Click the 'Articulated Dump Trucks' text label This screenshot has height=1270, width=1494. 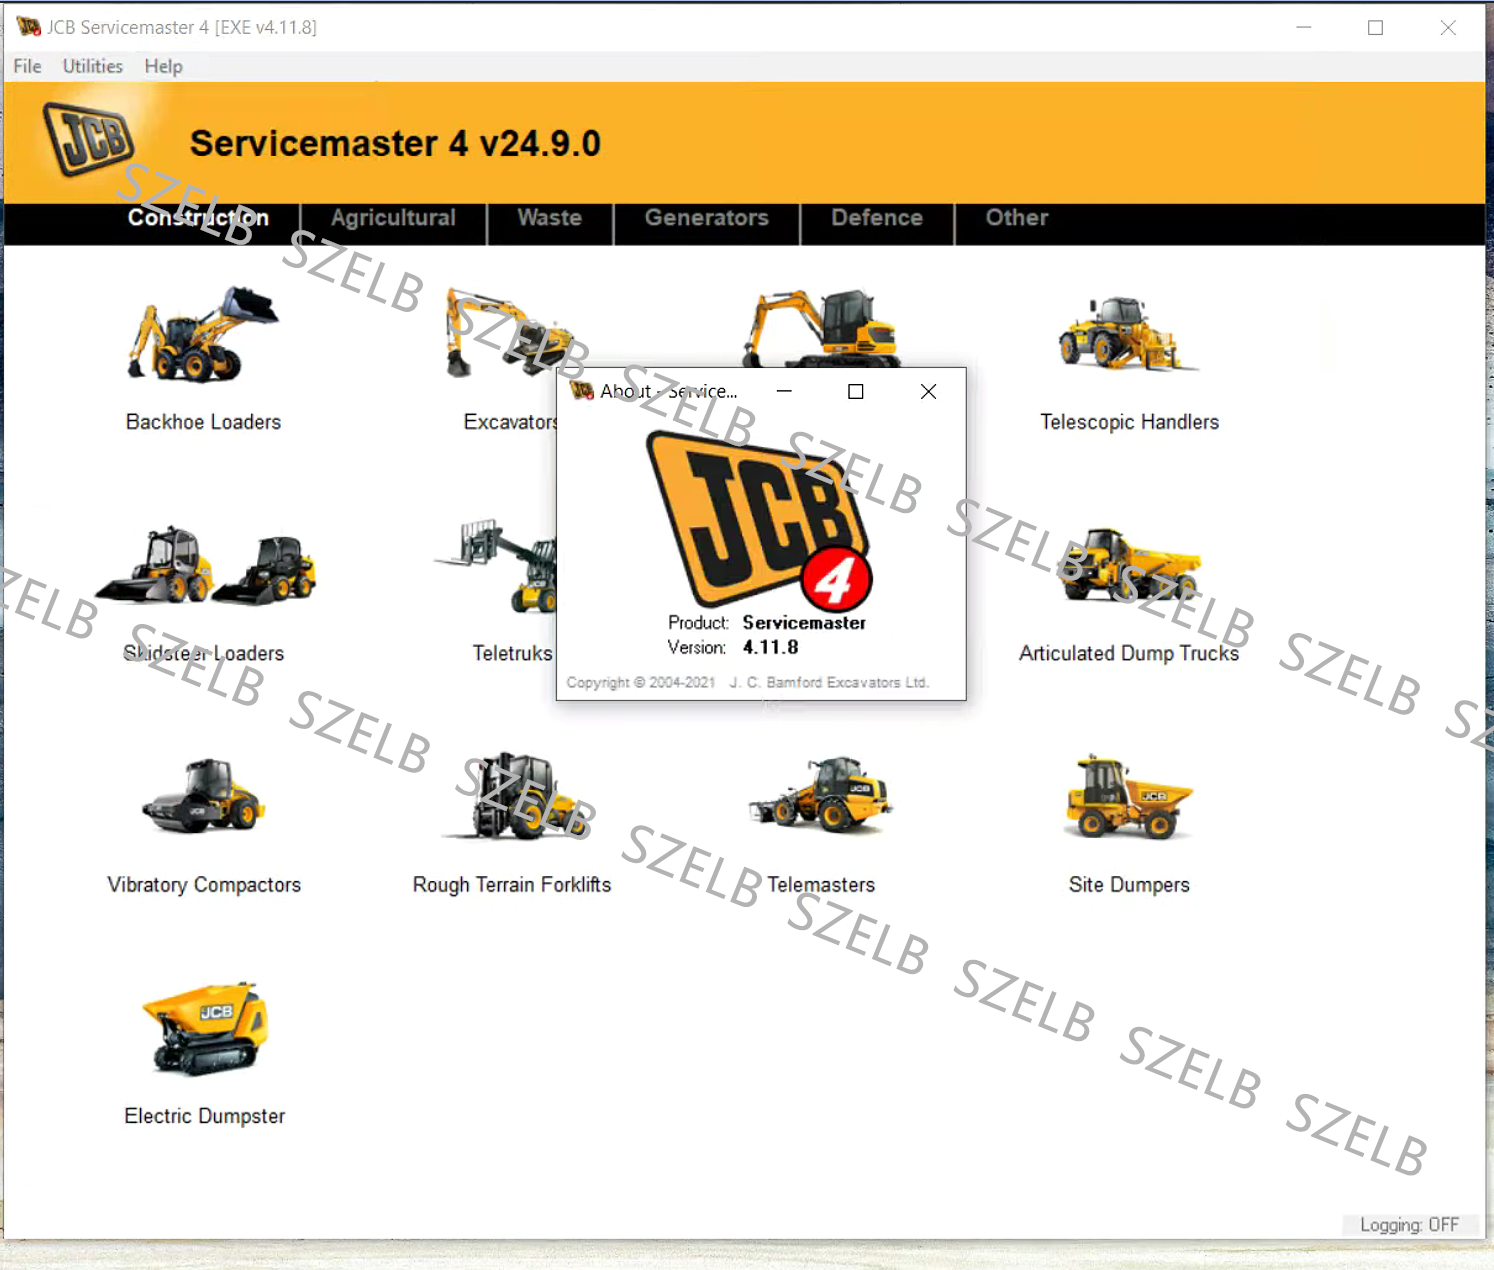pyautogui.click(x=1129, y=653)
